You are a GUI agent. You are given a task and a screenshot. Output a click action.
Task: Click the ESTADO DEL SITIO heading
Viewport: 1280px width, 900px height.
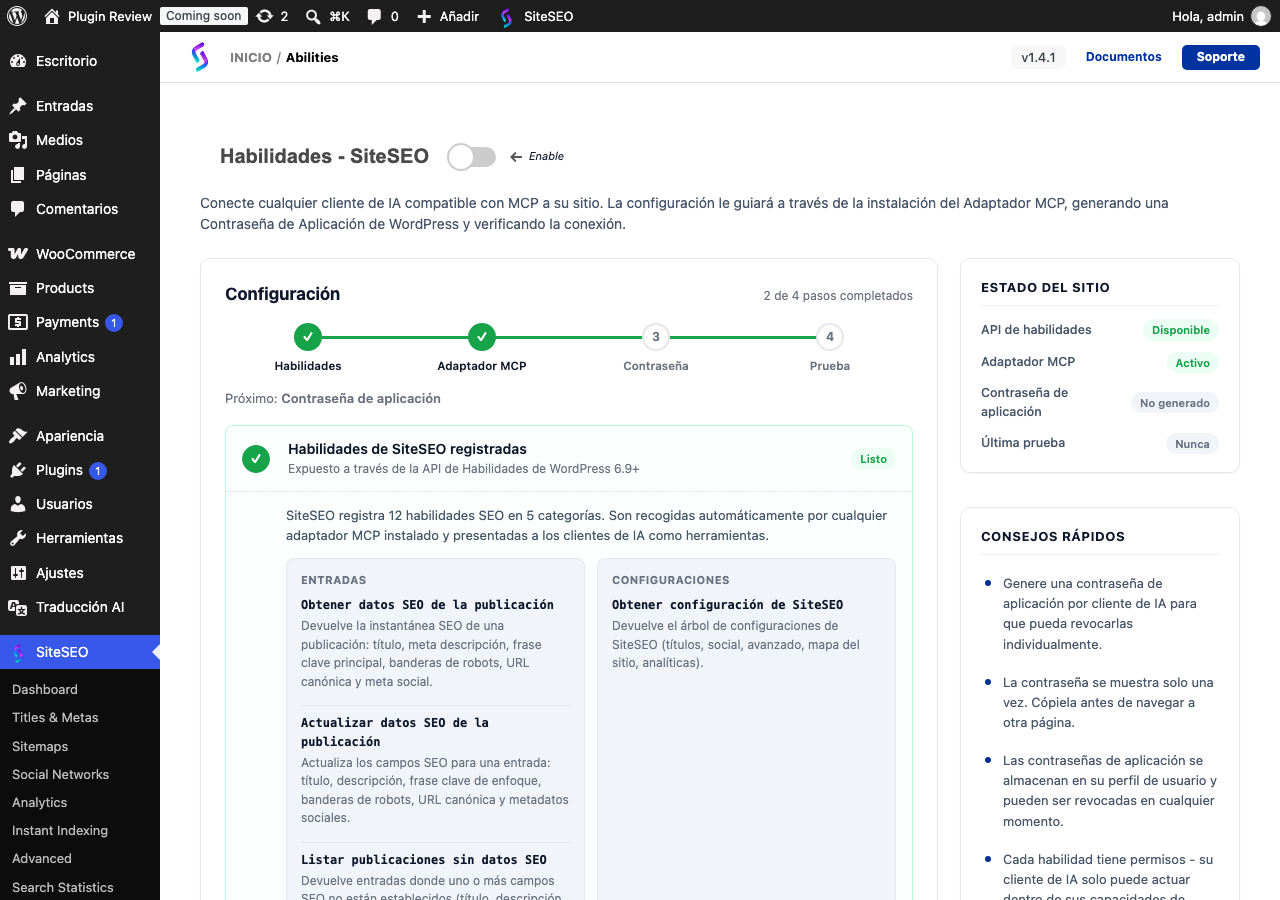(x=1046, y=287)
